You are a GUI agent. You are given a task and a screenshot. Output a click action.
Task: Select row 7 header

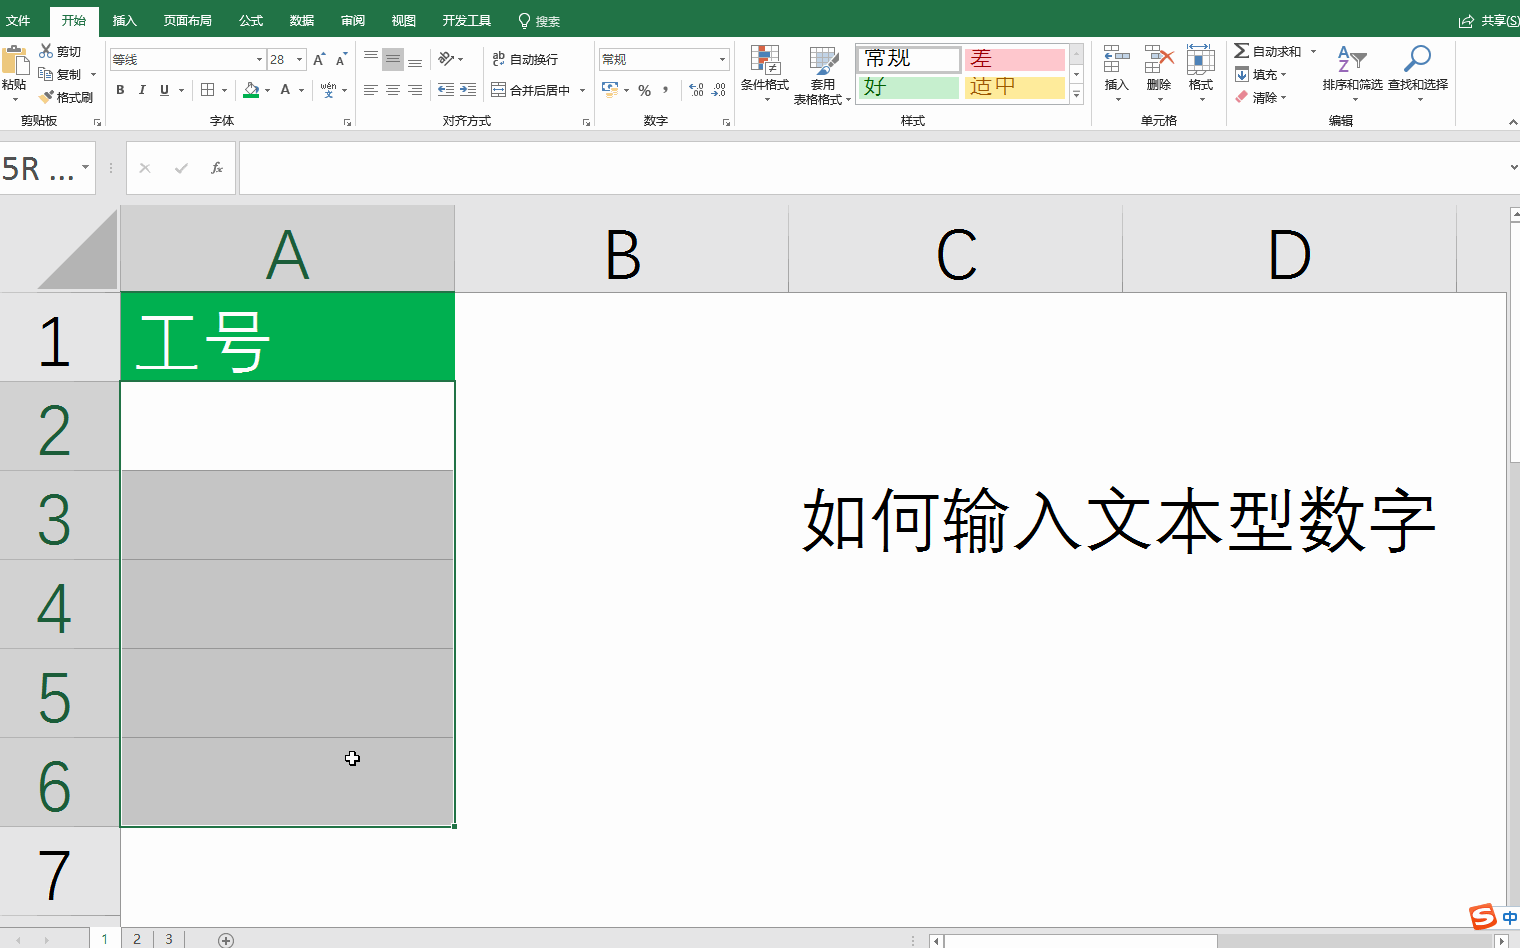point(59,871)
